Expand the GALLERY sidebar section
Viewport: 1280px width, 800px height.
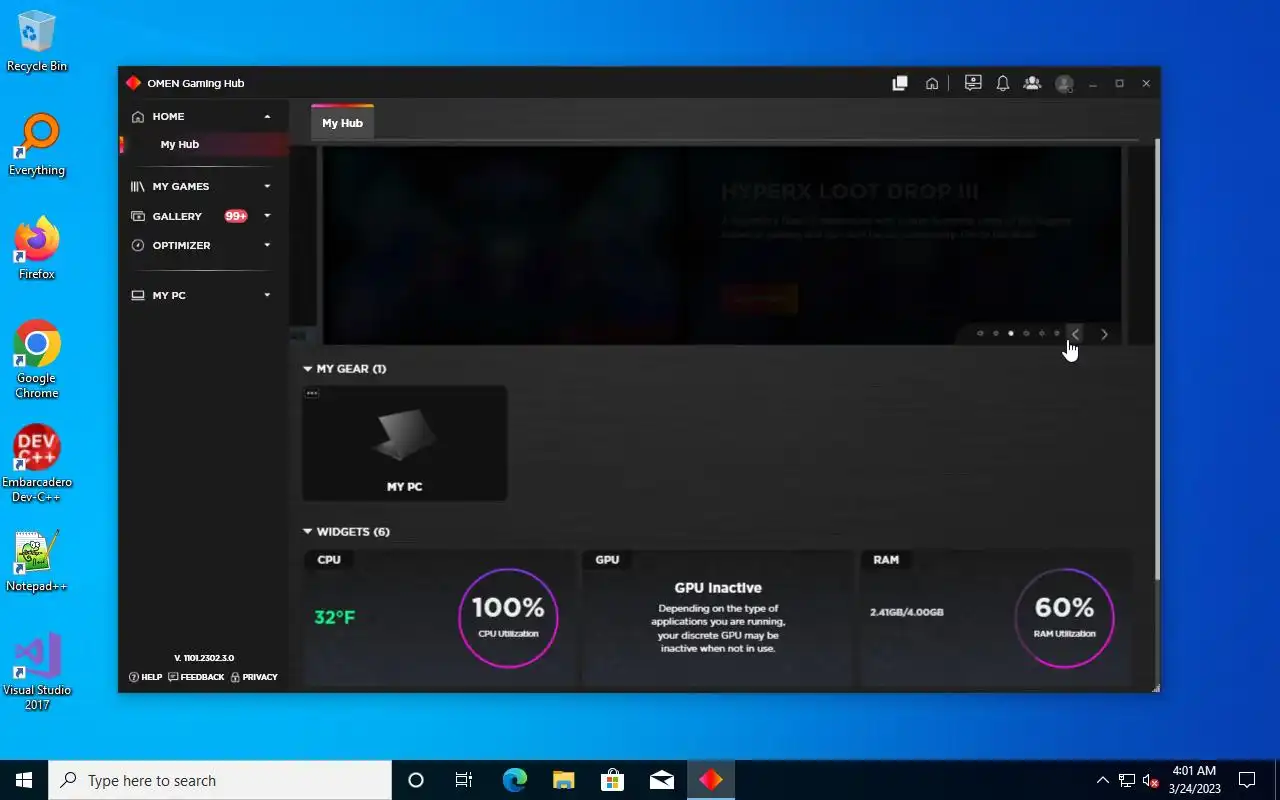coord(267,216)
